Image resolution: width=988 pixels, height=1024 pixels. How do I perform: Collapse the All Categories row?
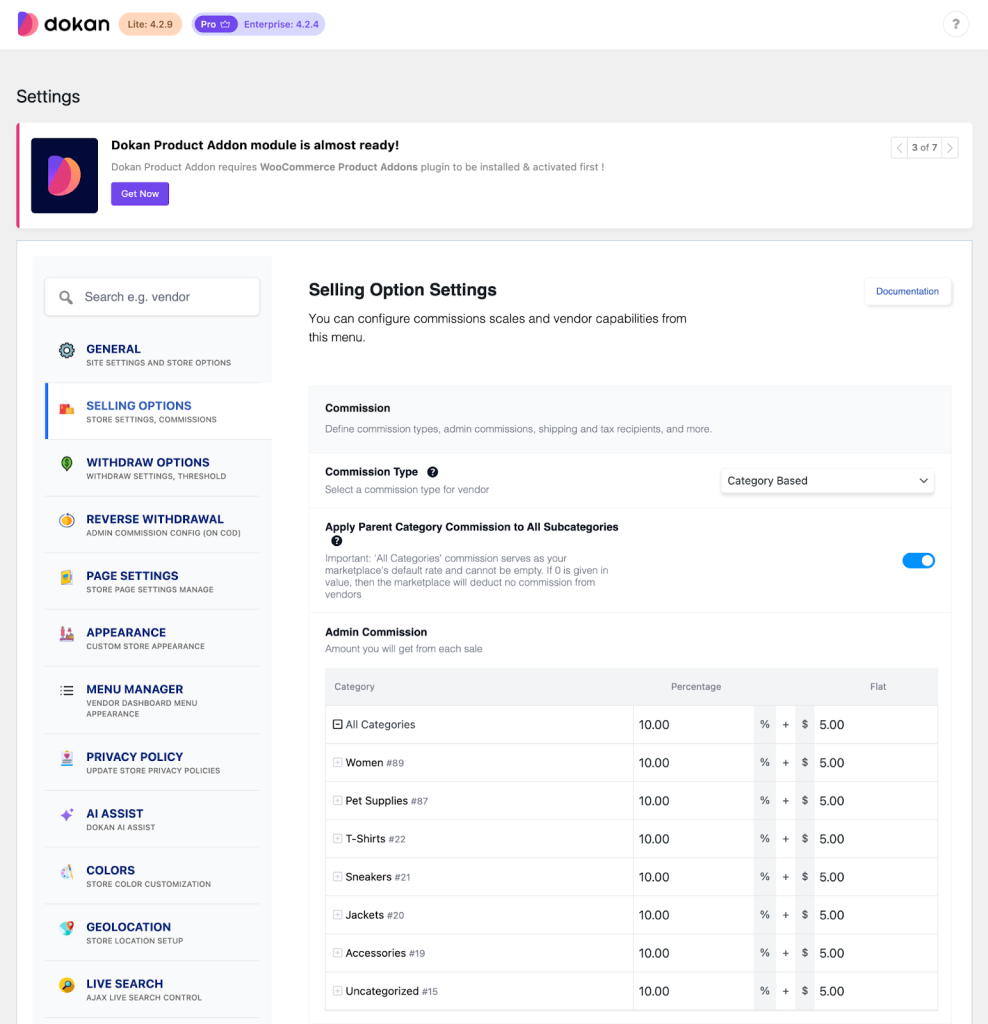[x=338, y=724]
